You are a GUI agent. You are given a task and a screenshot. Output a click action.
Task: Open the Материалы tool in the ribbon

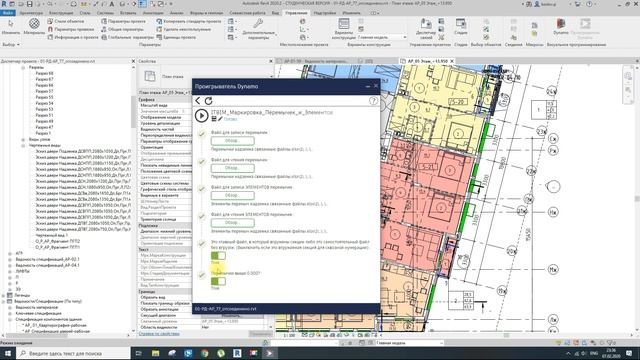click(34, 27)
